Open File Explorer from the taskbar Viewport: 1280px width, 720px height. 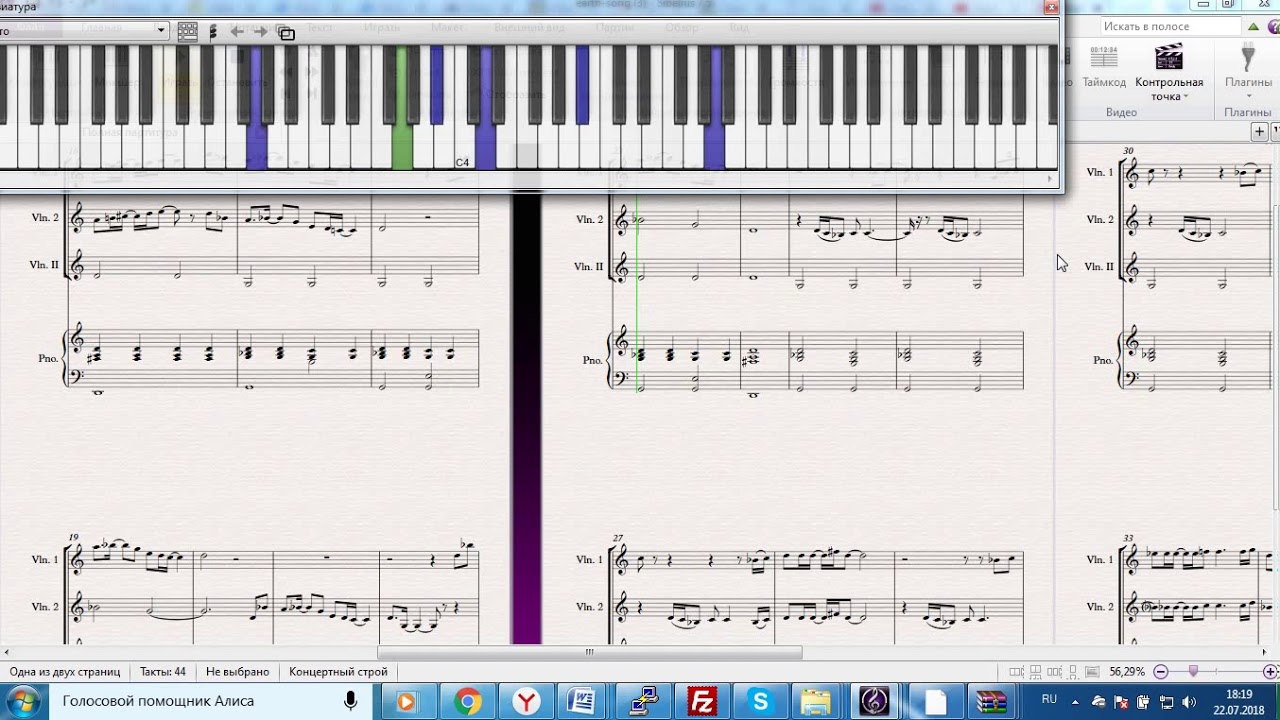coord(816,702)
